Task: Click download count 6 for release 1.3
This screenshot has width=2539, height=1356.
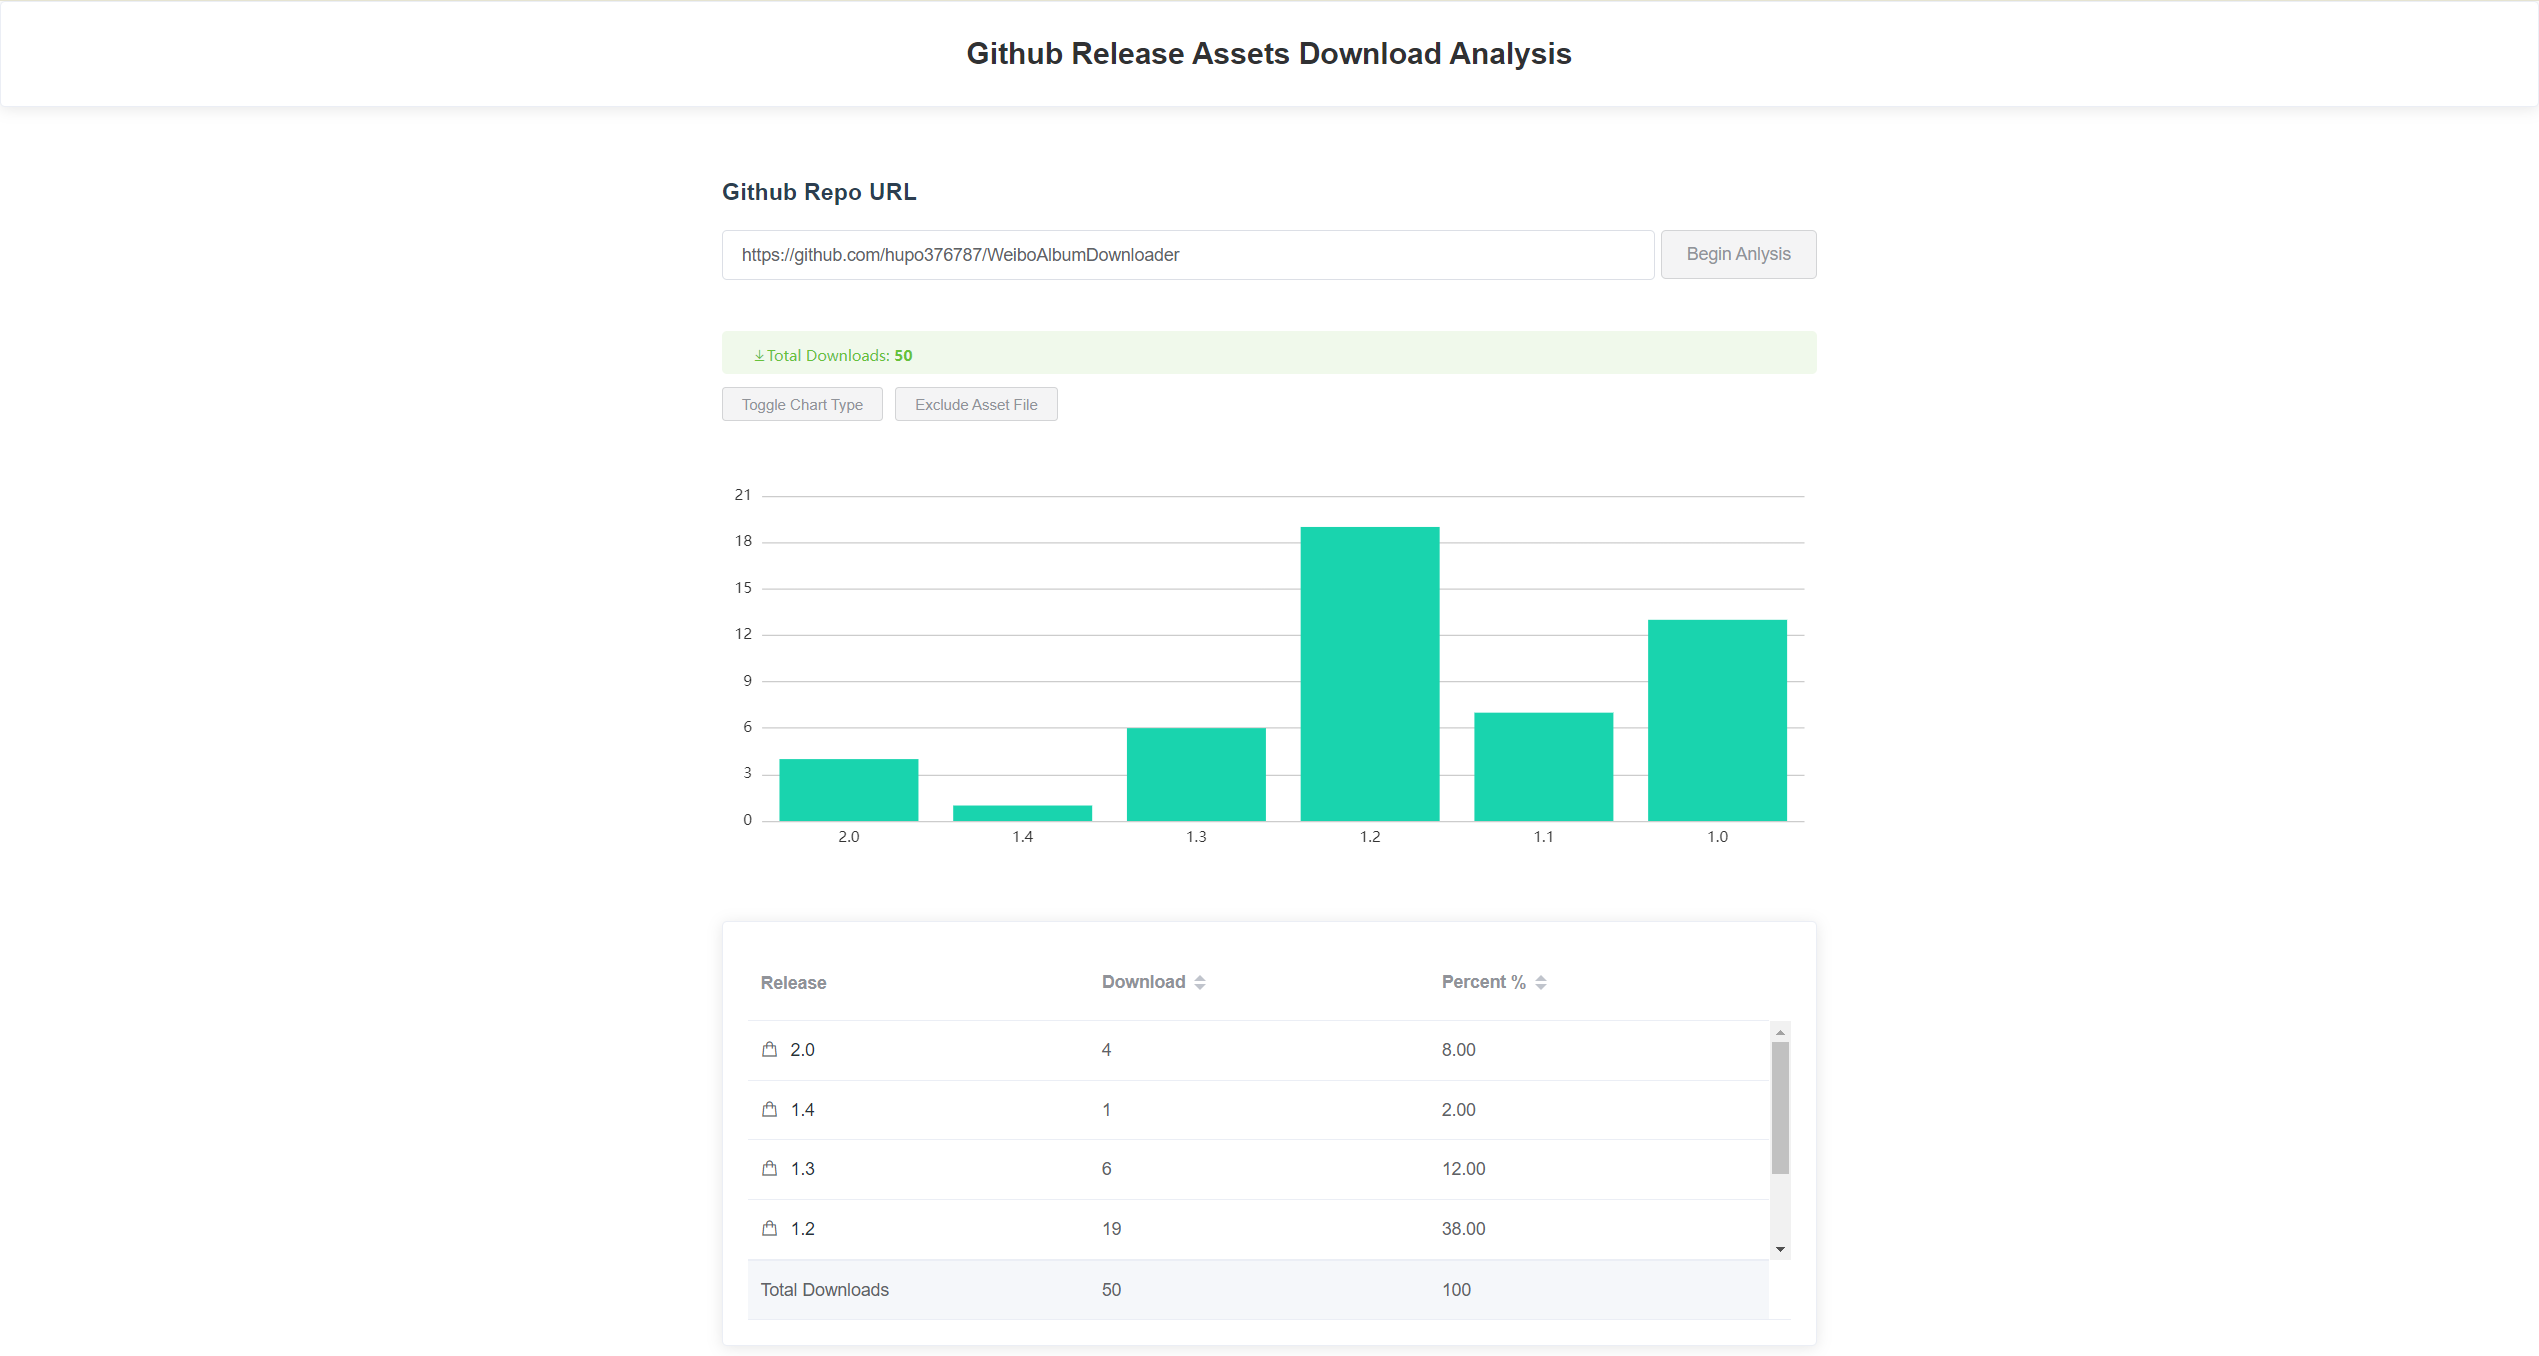Action: [x=1106, y=1169]
